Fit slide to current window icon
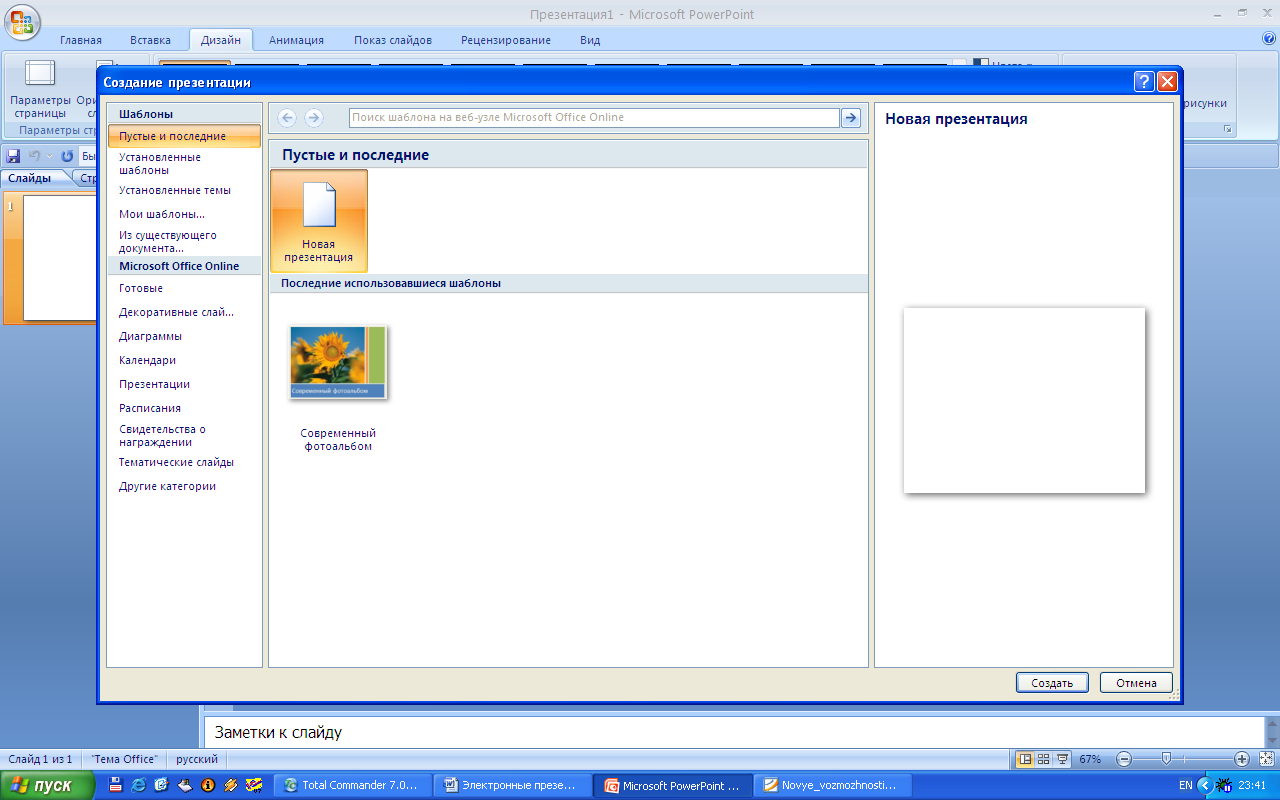Image resolution: width=1280 pixels, height=800 pixels. pyautogui.click(x=1265, y=759)
